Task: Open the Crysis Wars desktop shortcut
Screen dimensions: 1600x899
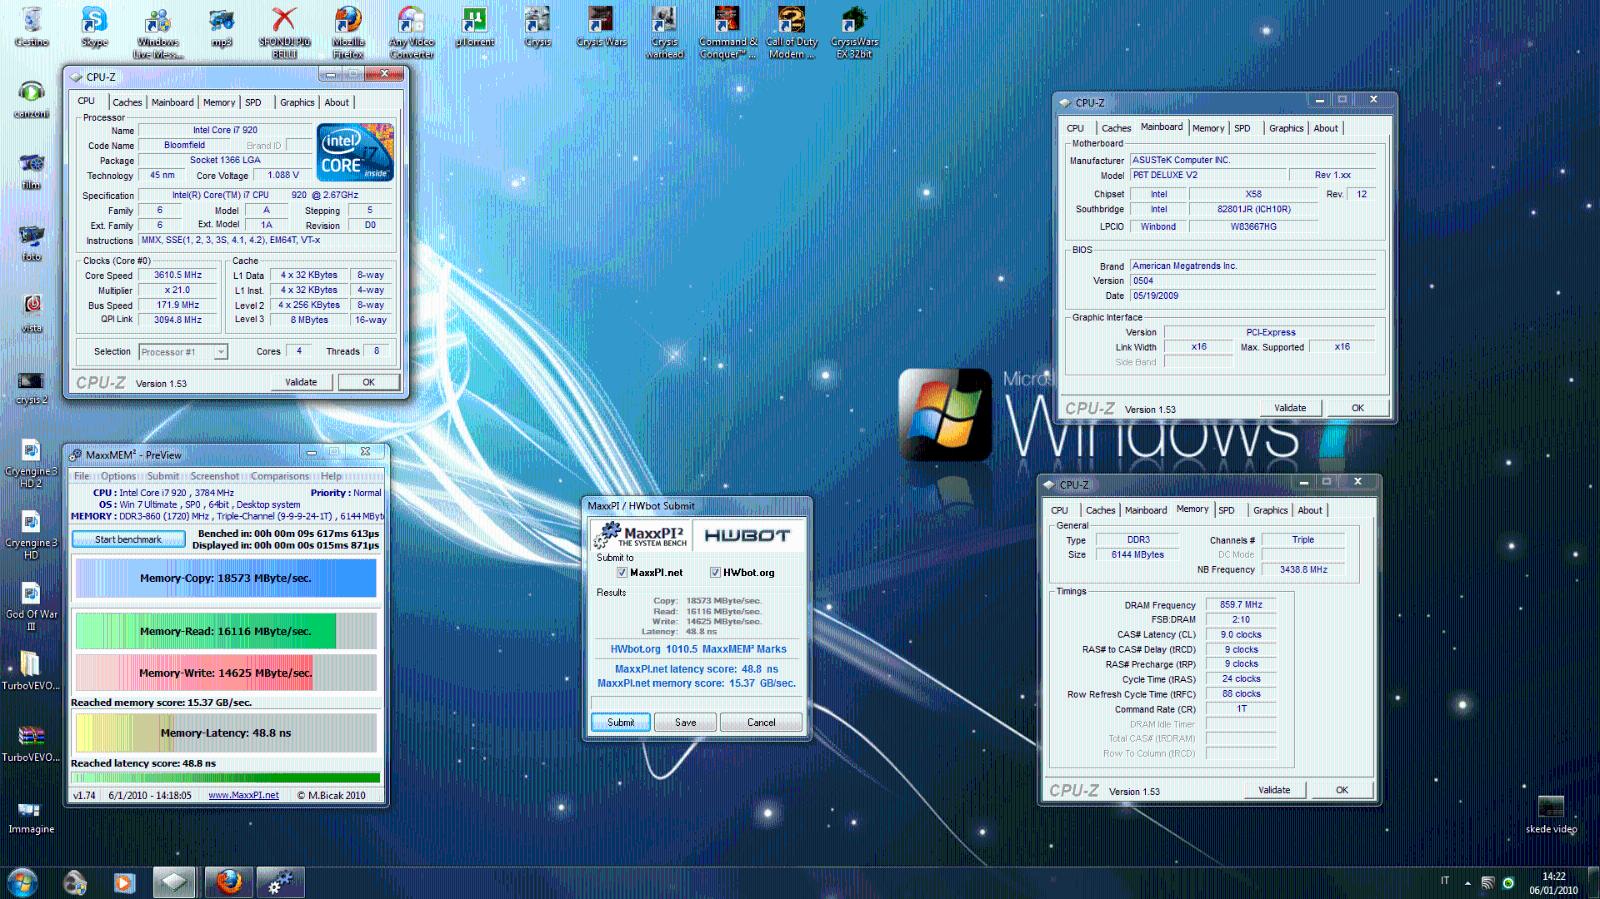Action: (601, 27)
